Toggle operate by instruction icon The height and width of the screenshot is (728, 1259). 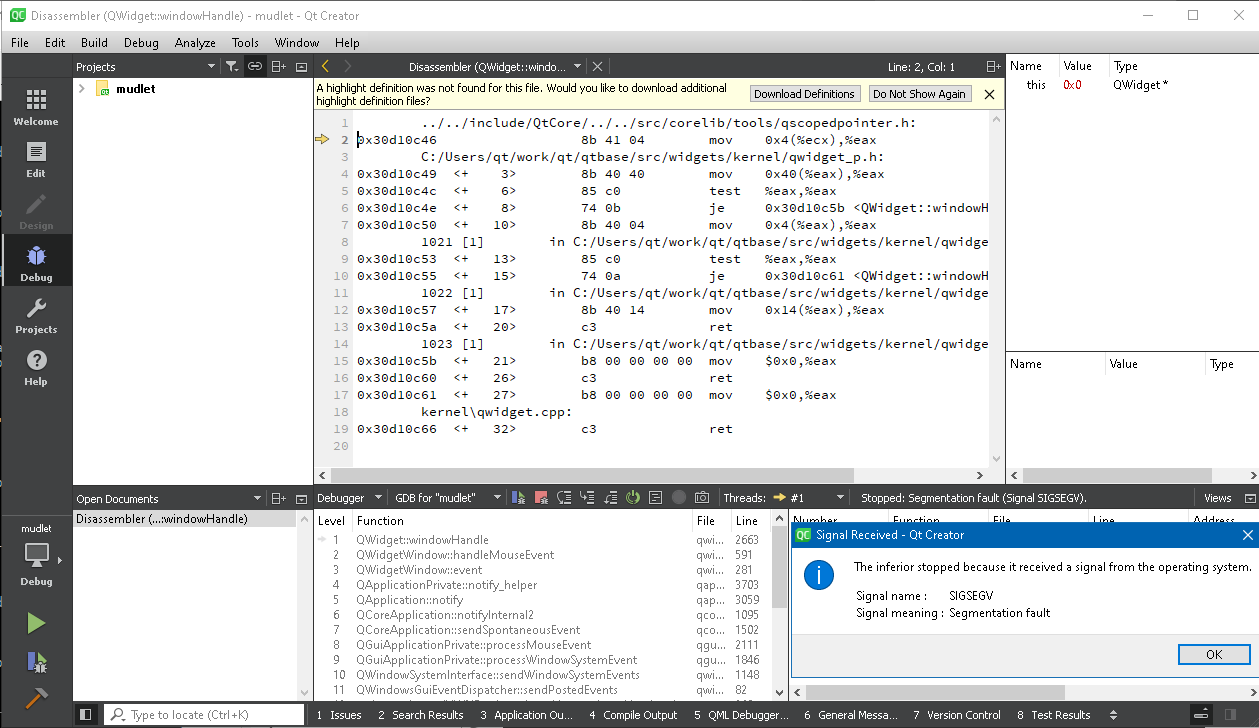656,497
